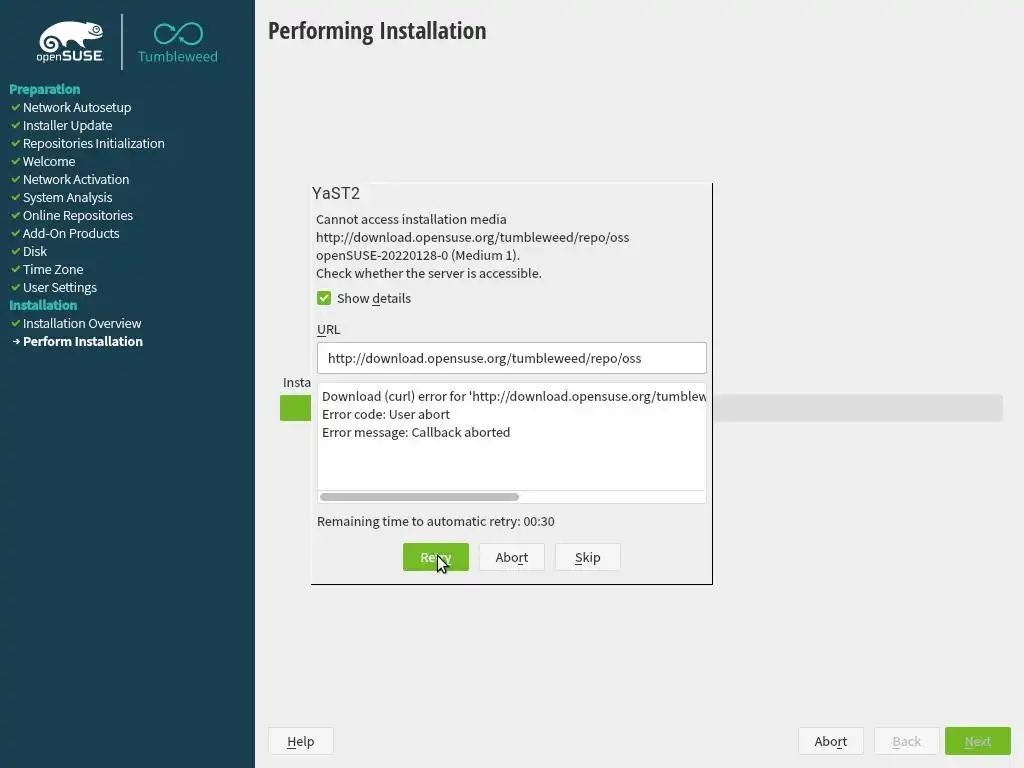The height and width of the screenshot is (768, 1024).
Task: Click the horizontal scrollbar in error details
Action: (x=419, y=497)
